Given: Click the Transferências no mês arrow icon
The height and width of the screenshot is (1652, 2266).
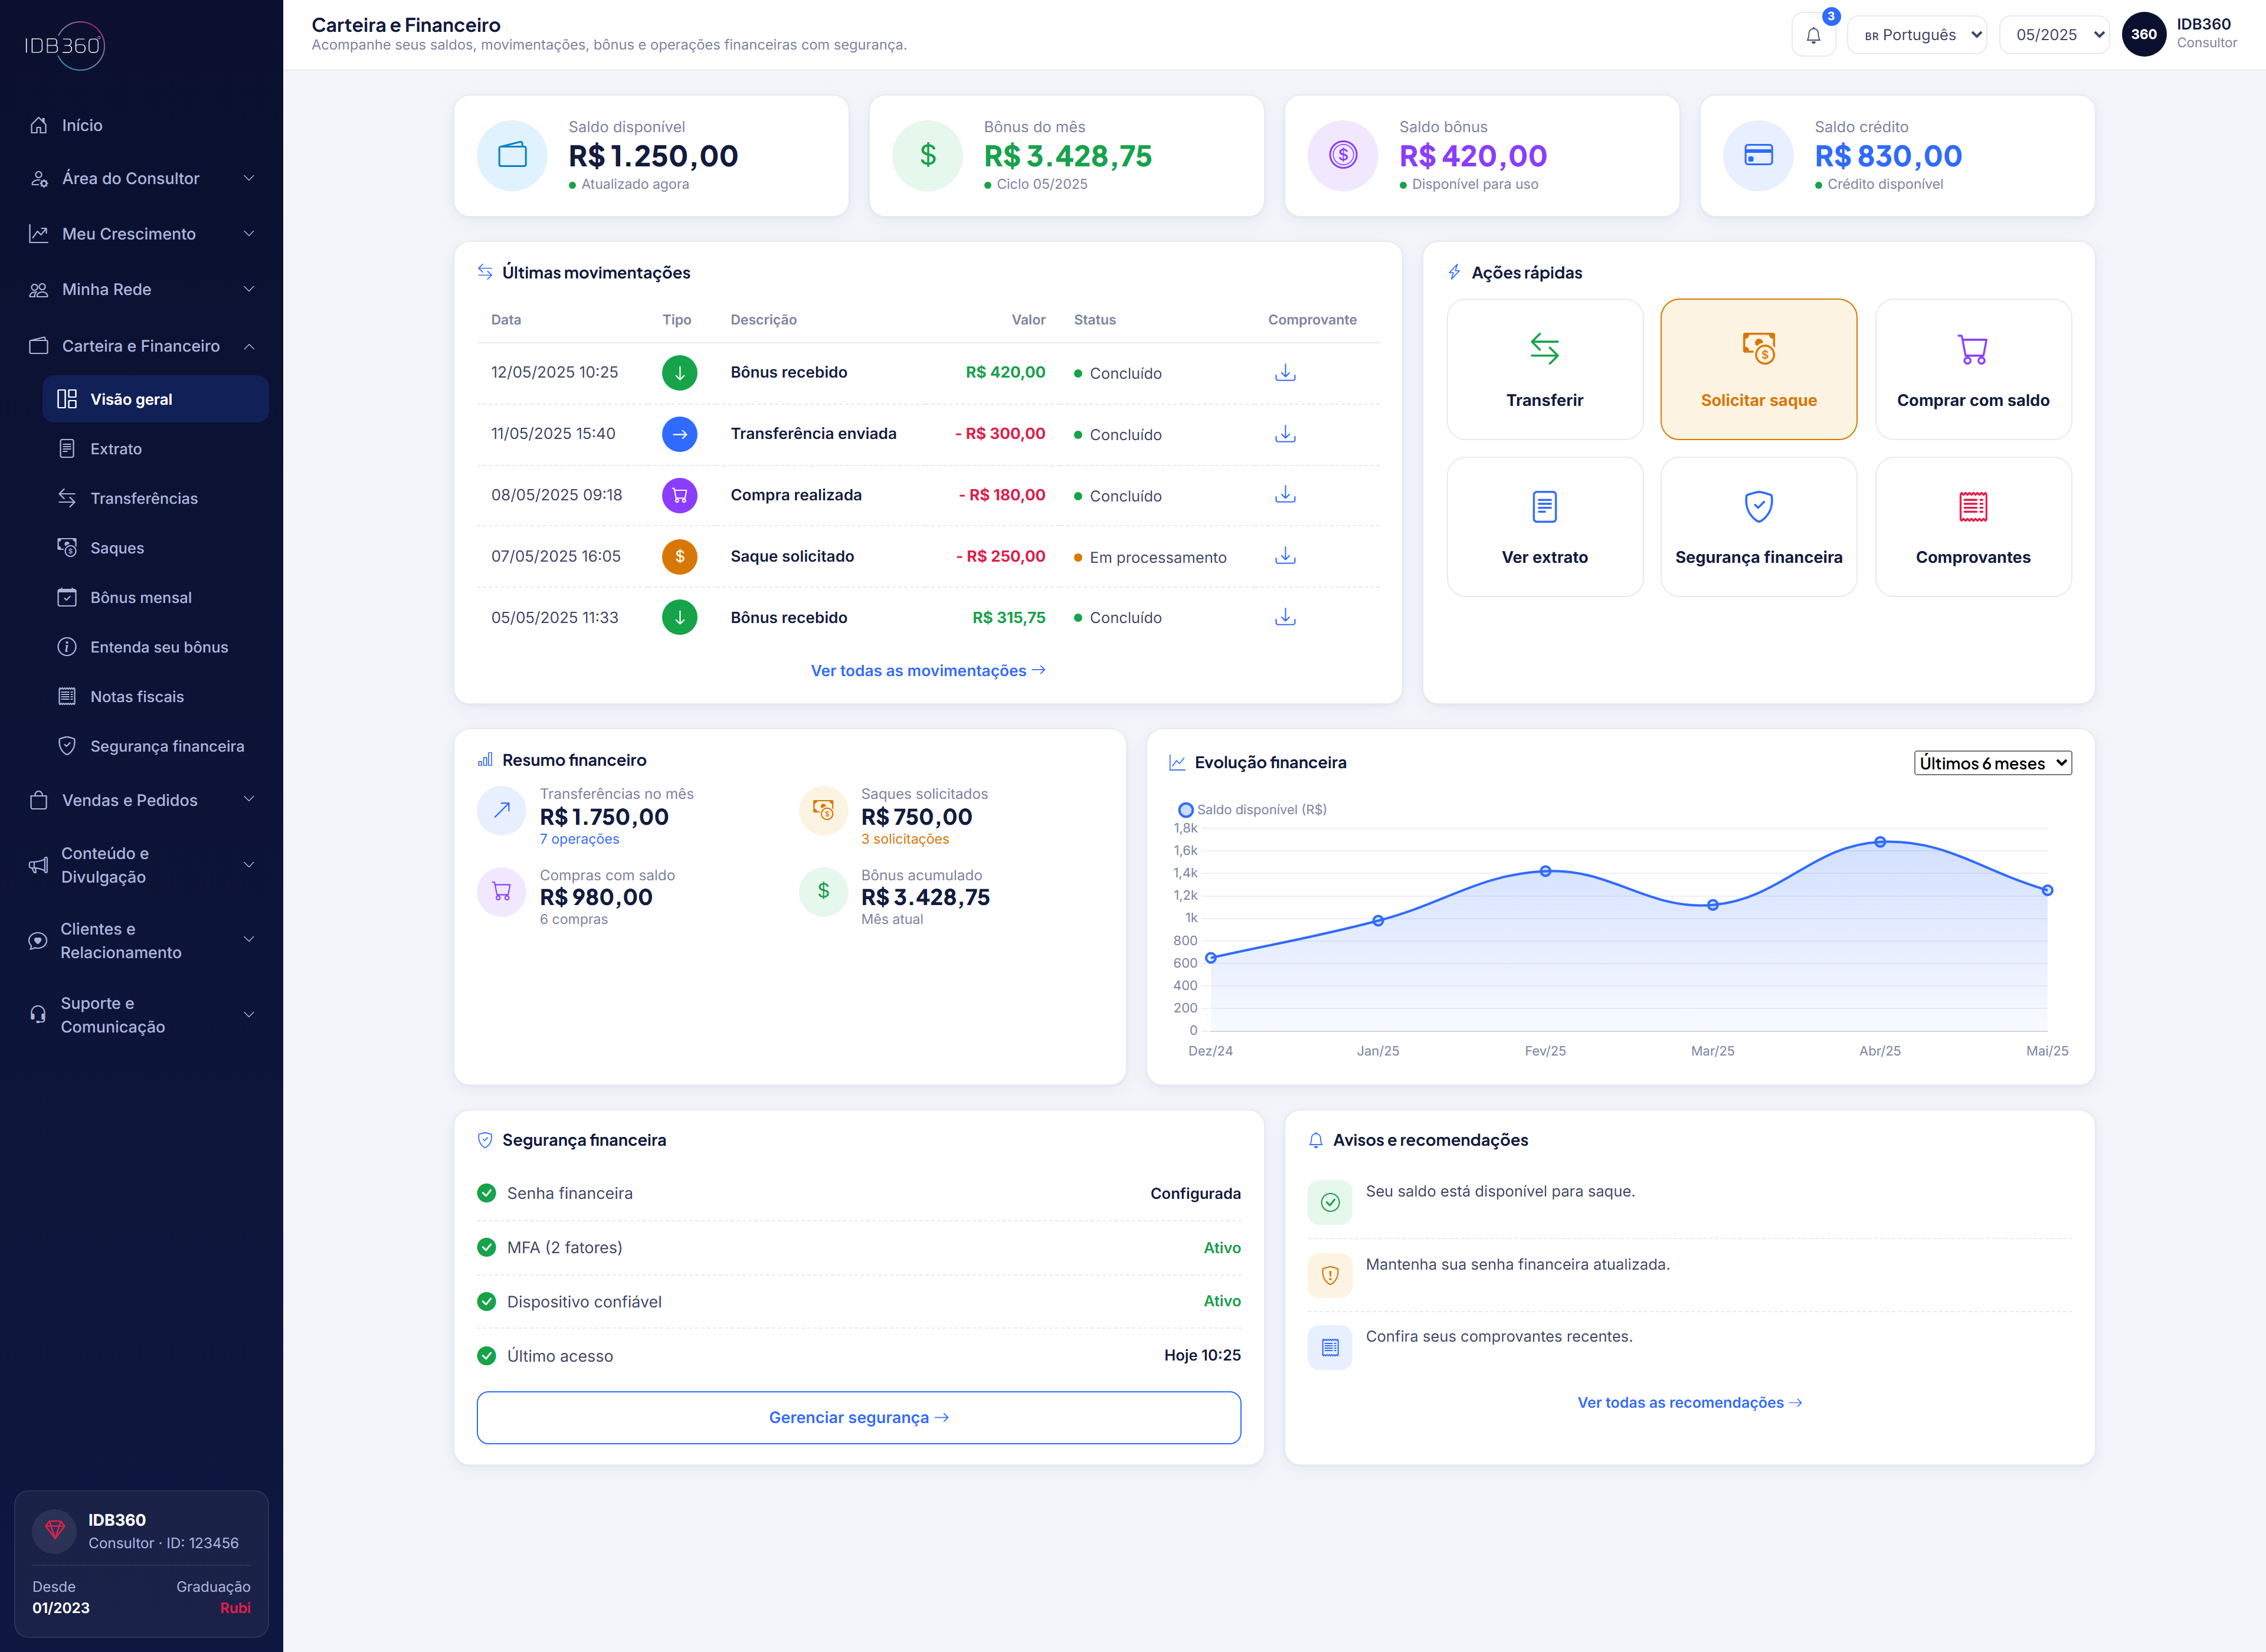Looking at the screenshot, I should tap(502, 810).
